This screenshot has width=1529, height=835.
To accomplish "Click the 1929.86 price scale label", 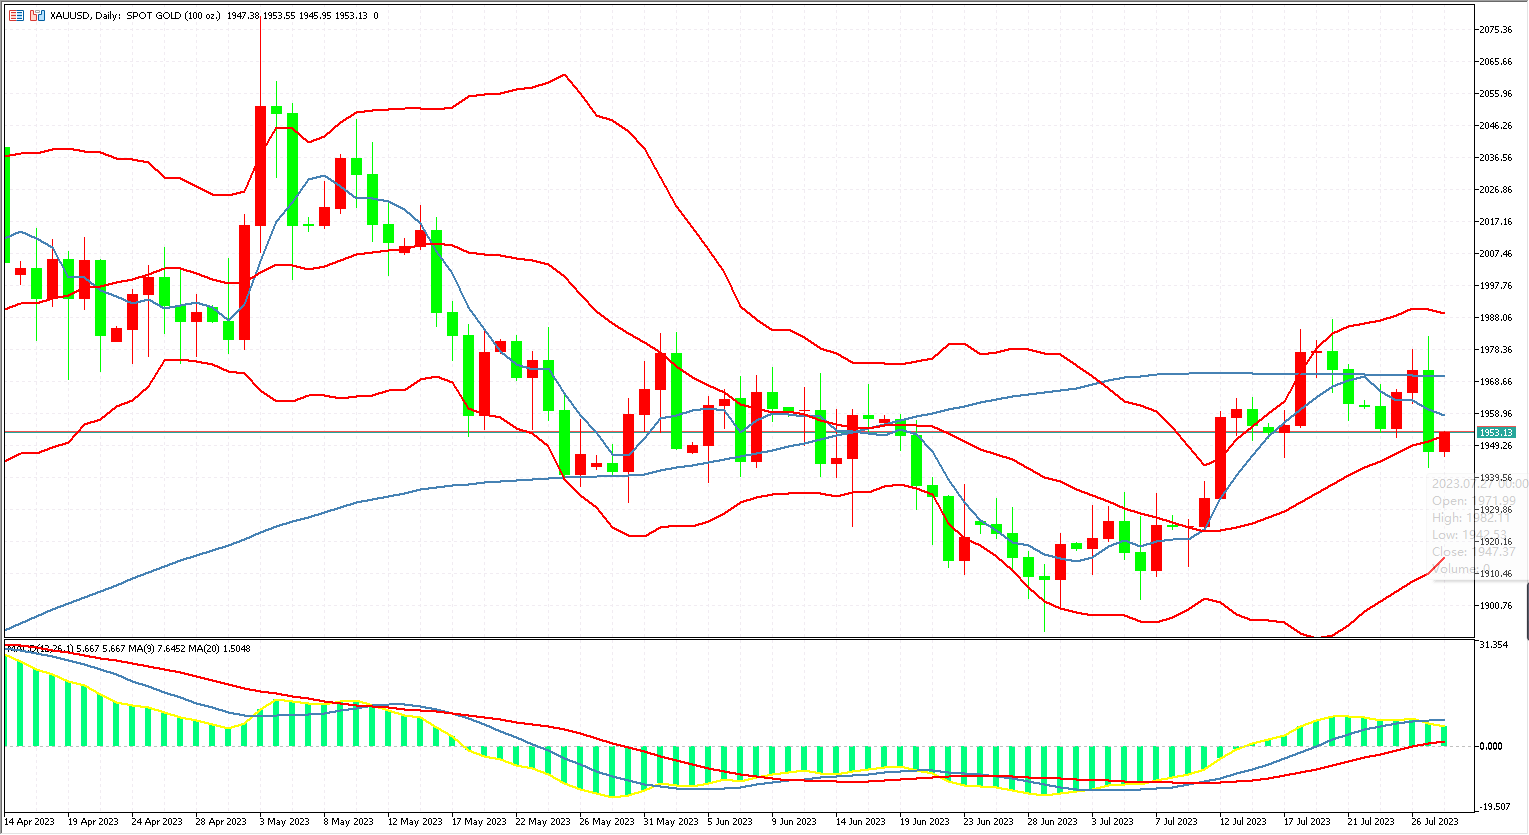I will point(1496,510).
